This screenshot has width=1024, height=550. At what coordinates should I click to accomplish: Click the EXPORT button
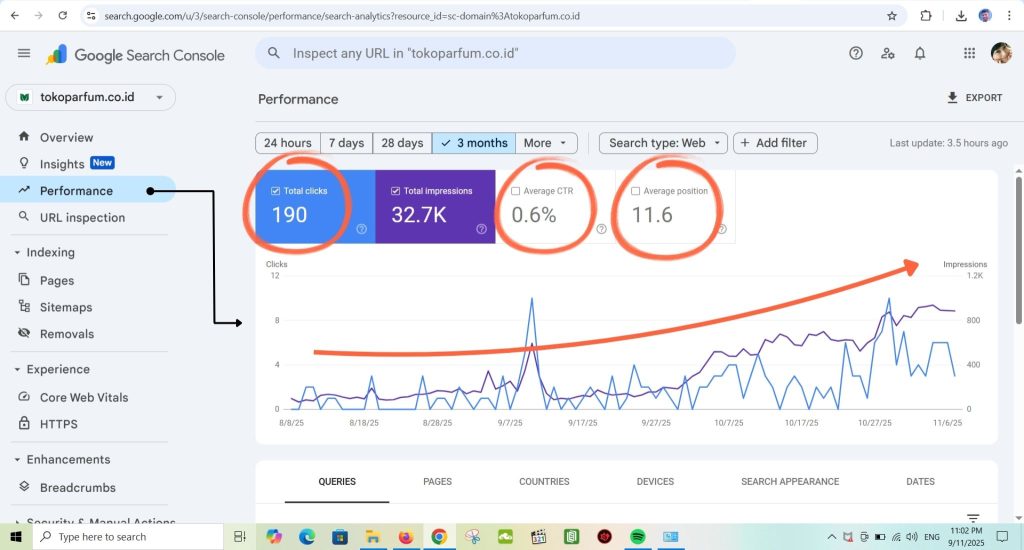[974, 98]
